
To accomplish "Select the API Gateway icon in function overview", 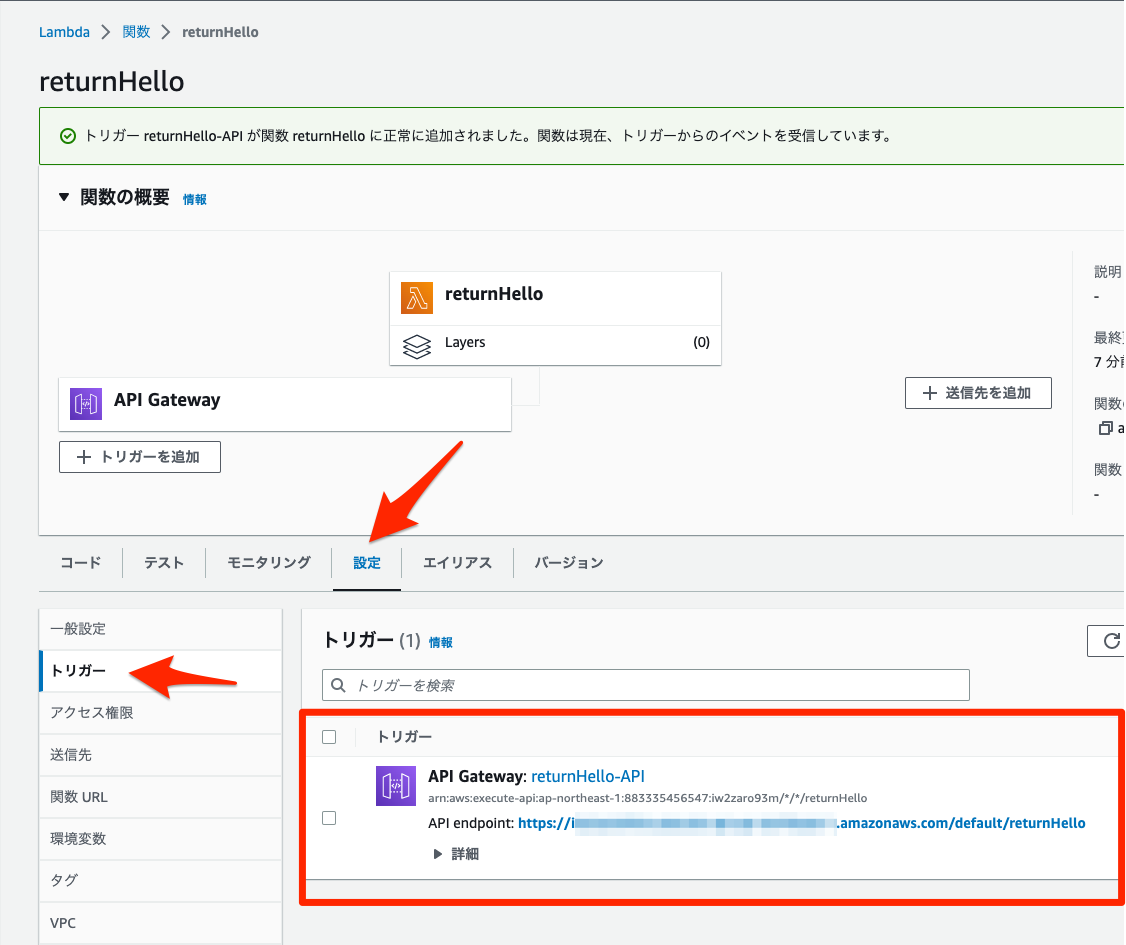I will [x=86, y=404].
